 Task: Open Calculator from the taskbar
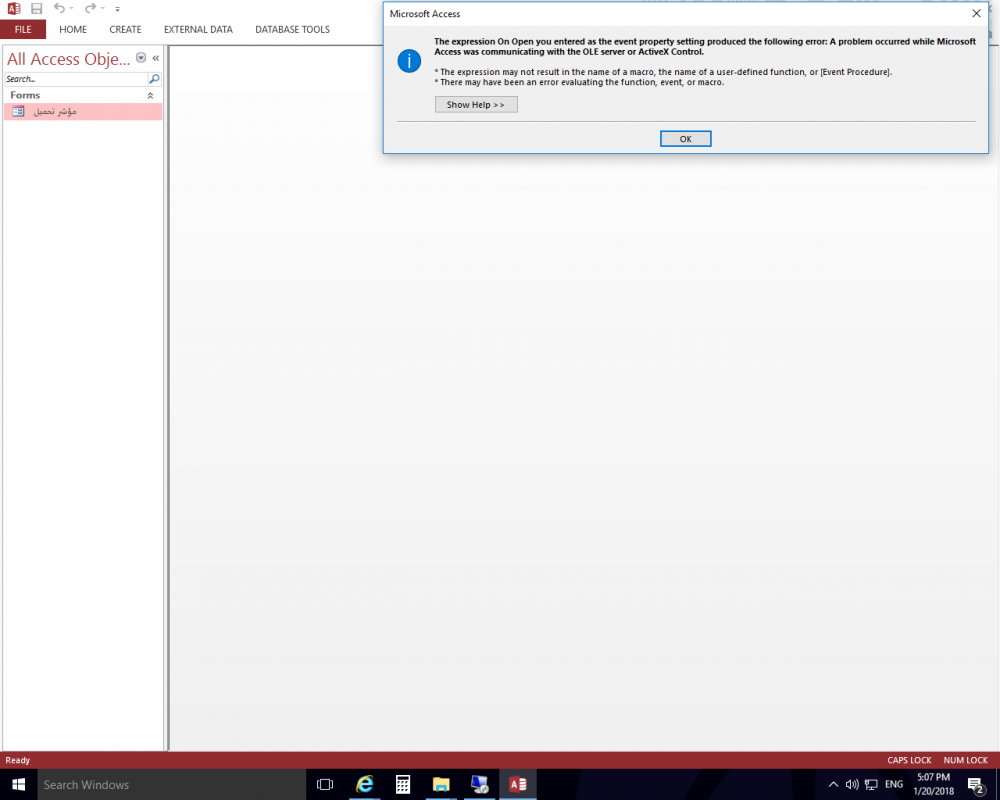click(402, 785)
